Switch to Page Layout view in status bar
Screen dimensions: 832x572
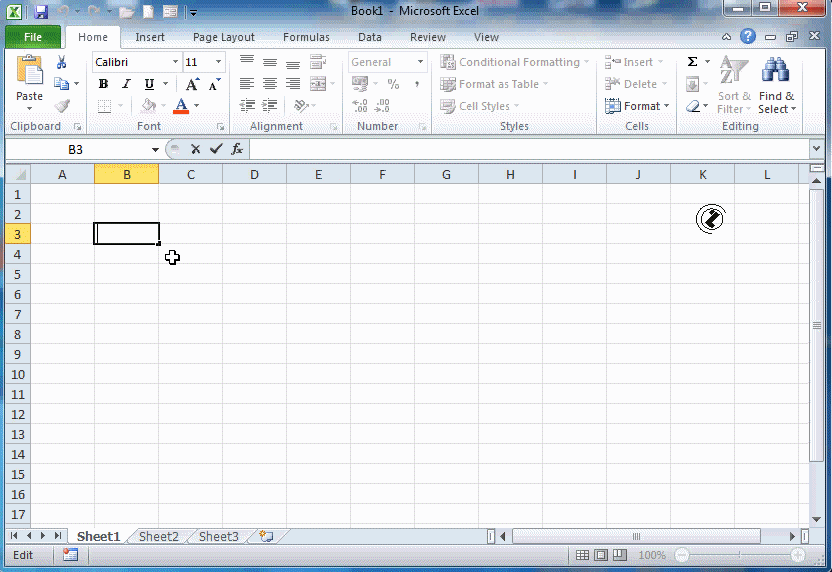[x=602, y=555]
